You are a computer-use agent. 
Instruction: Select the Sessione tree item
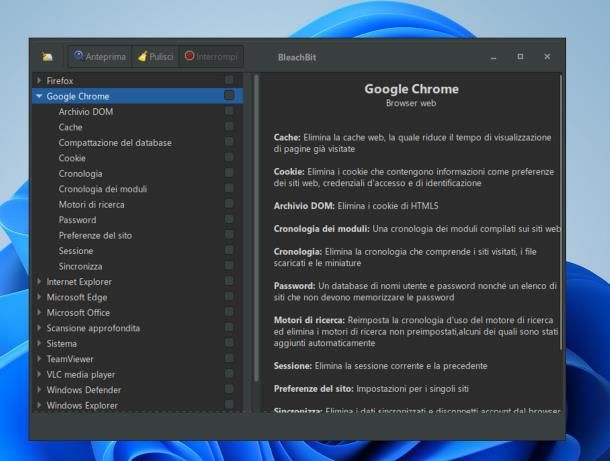point(76,251)
